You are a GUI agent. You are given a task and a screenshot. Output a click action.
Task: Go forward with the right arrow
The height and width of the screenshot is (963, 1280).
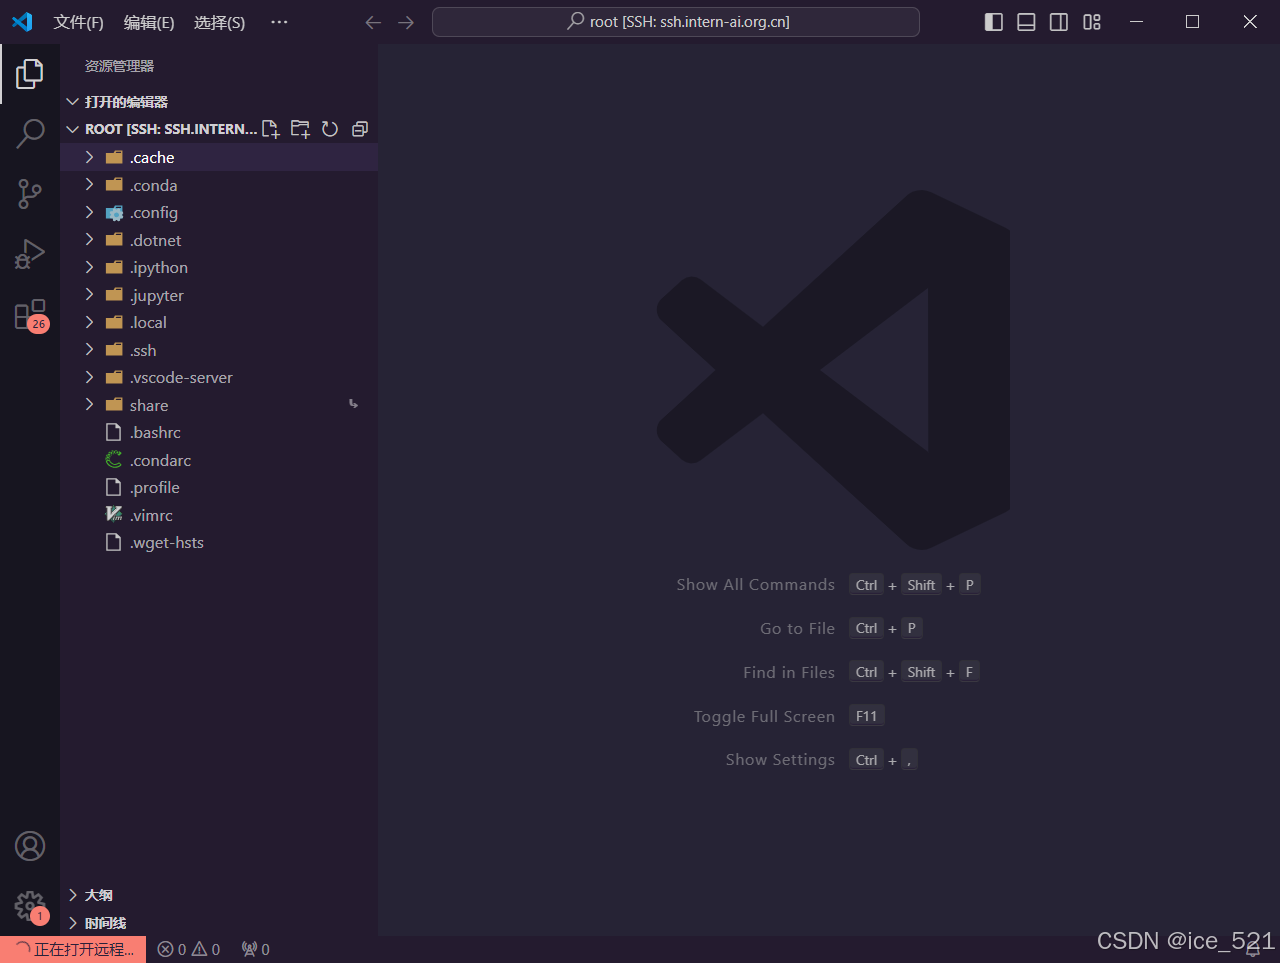tap(406, 22)
